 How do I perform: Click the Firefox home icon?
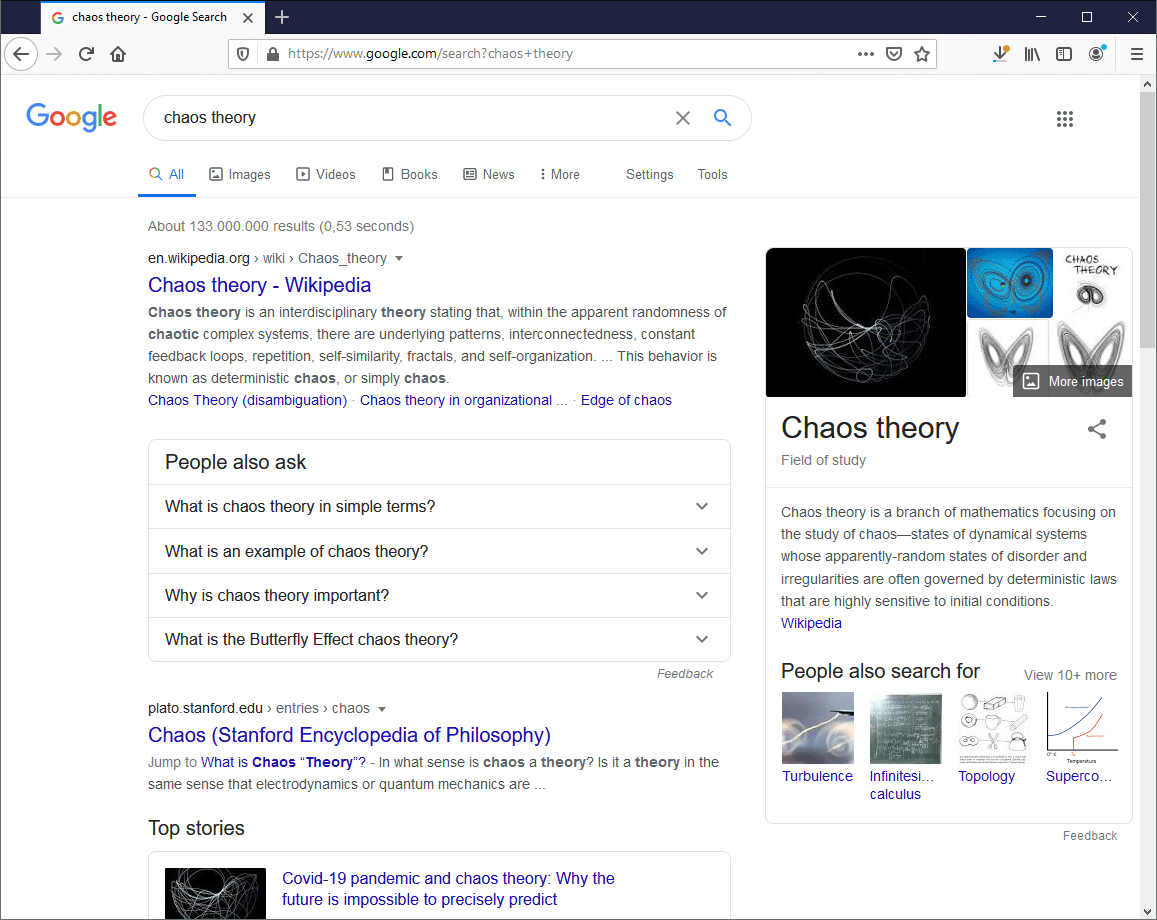tap(118, 54)
